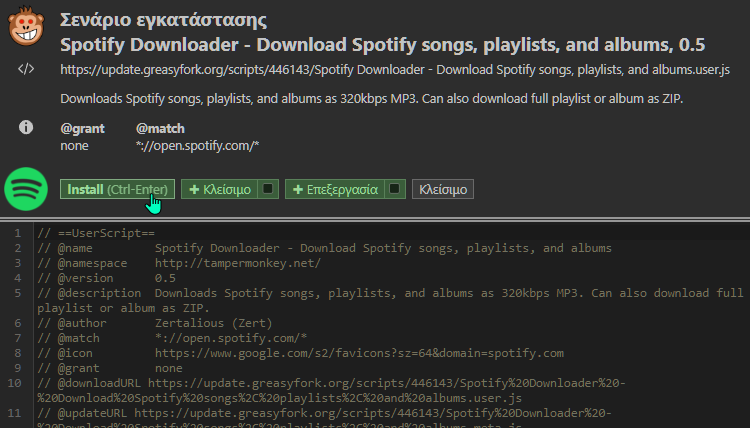Click the '@match' heading

point(160,129)
